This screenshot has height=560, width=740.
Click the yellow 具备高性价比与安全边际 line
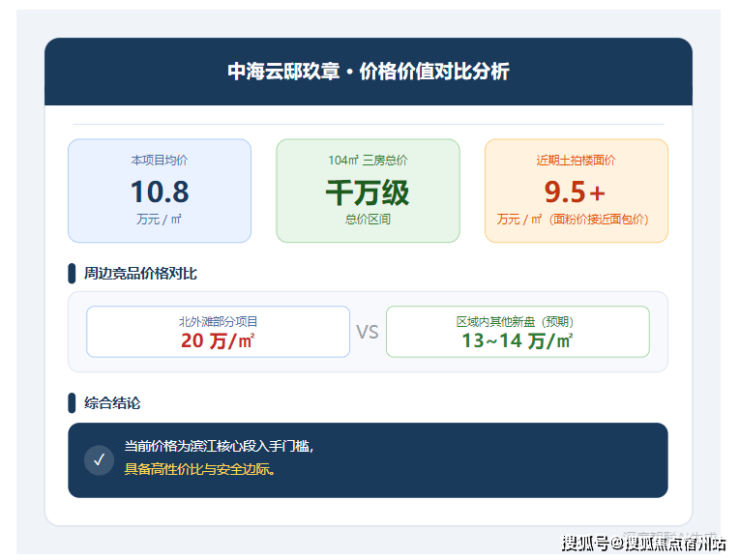tap(200, 469)
